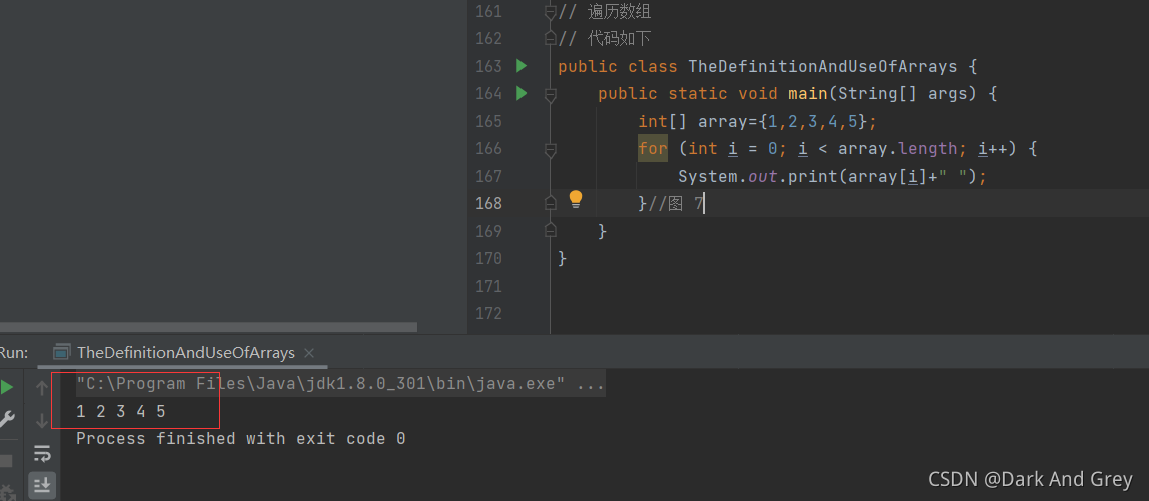Click the window icon on the TheDefinitionAndUseOfArrays run tab
Viewport: 1149px width, 501px height.
click(63, 352)
